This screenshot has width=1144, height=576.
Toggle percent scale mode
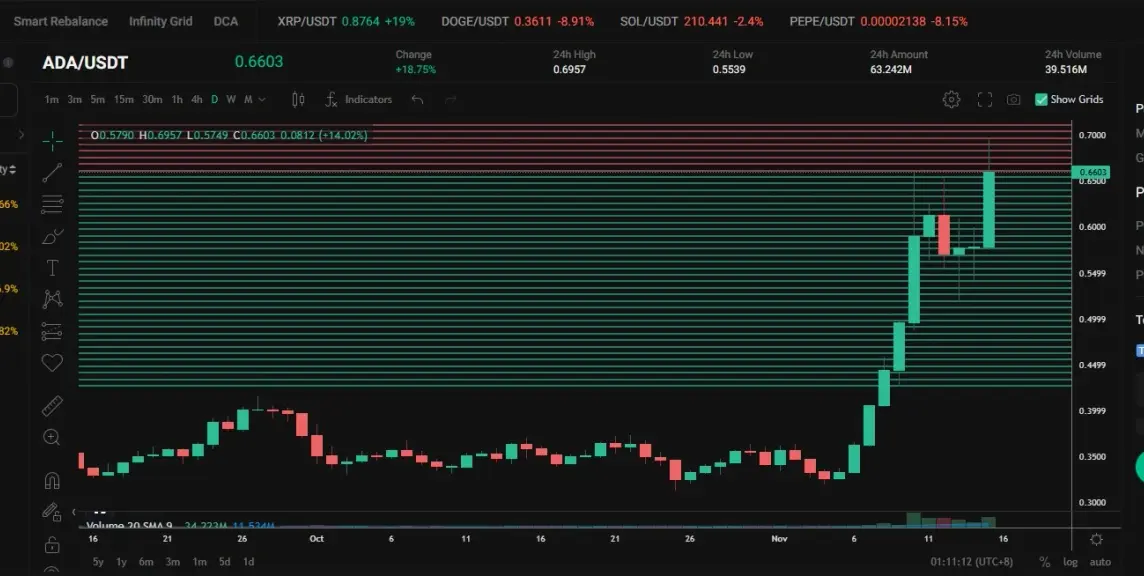pos(1045,561)
